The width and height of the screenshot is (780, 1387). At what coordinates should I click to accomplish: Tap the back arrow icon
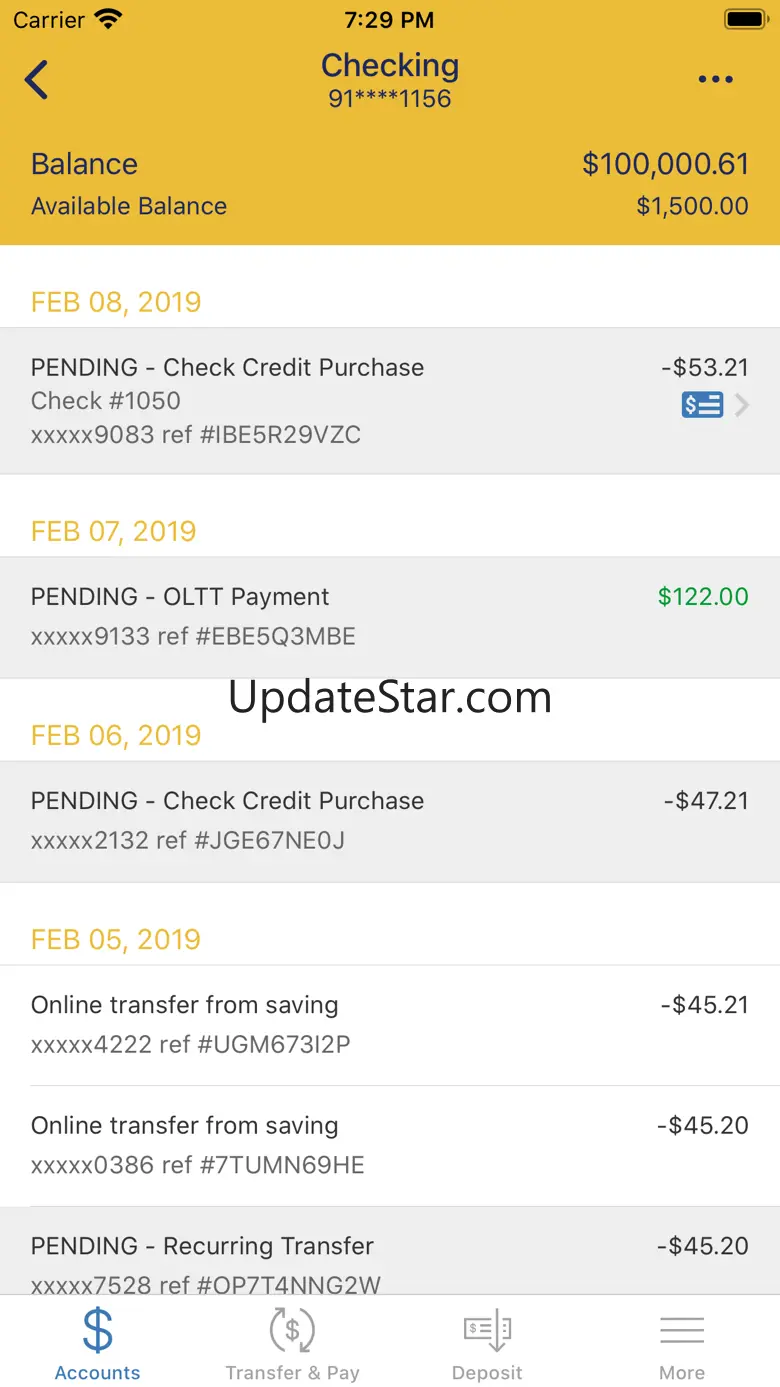coord(37,80)
